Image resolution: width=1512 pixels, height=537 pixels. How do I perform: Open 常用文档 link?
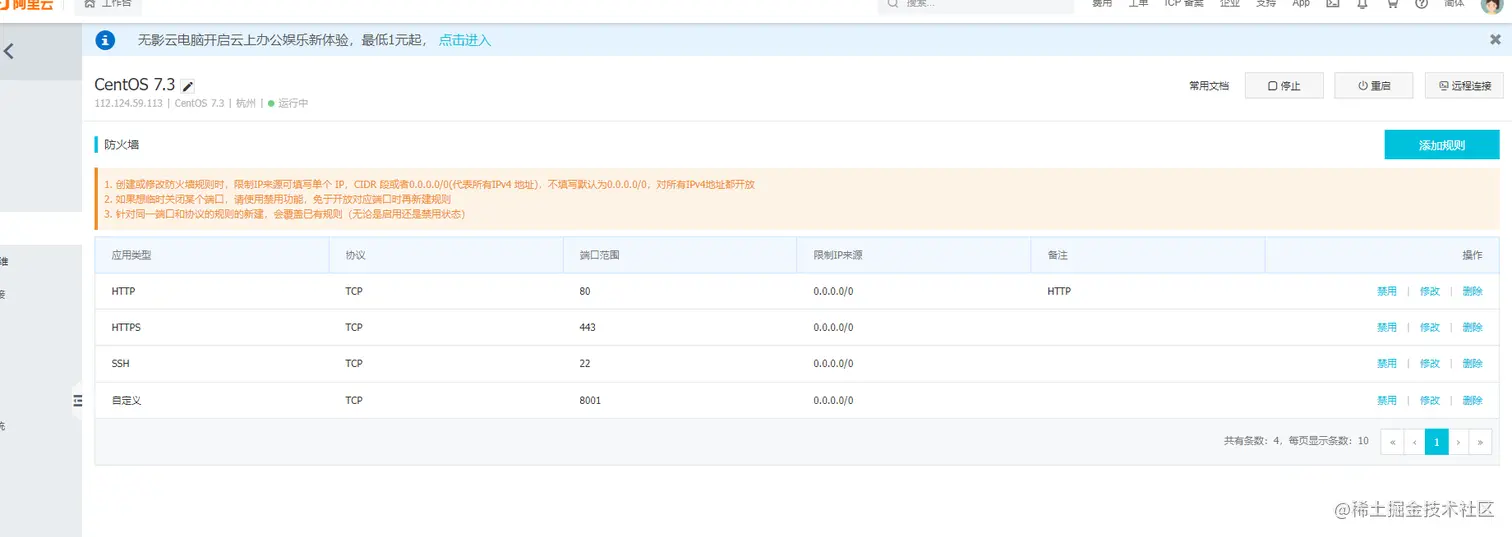pyautogui.click(x=1209, y=86)
